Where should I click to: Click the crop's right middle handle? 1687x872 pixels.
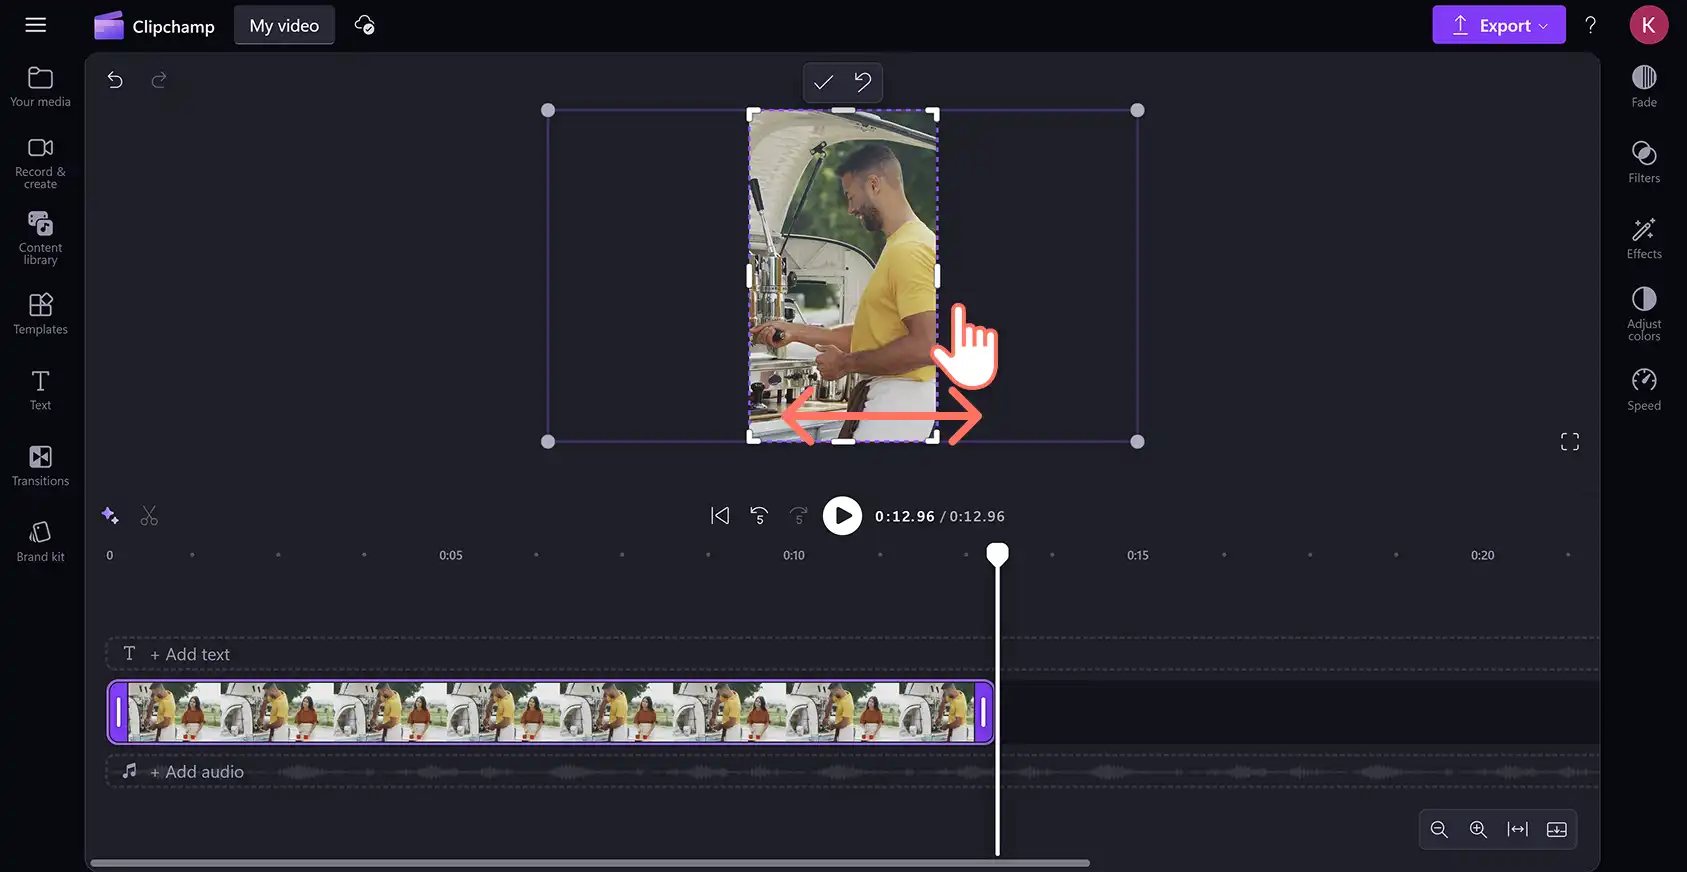click(x=937, y=275)
